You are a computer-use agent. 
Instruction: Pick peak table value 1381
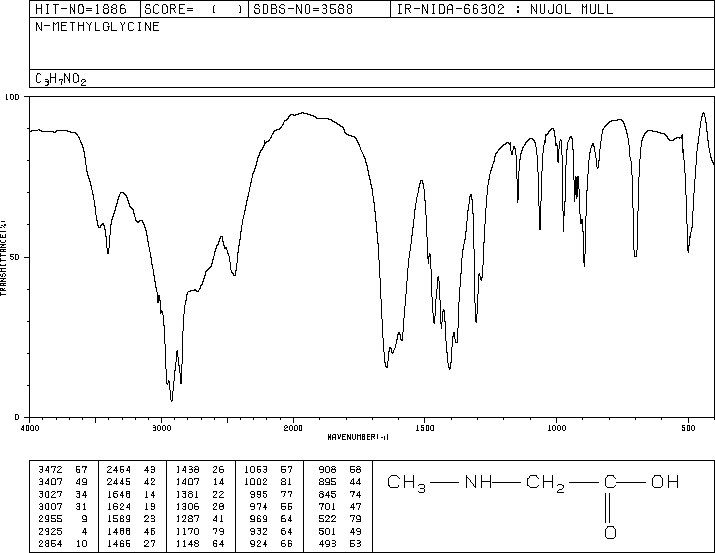point(187,494)
